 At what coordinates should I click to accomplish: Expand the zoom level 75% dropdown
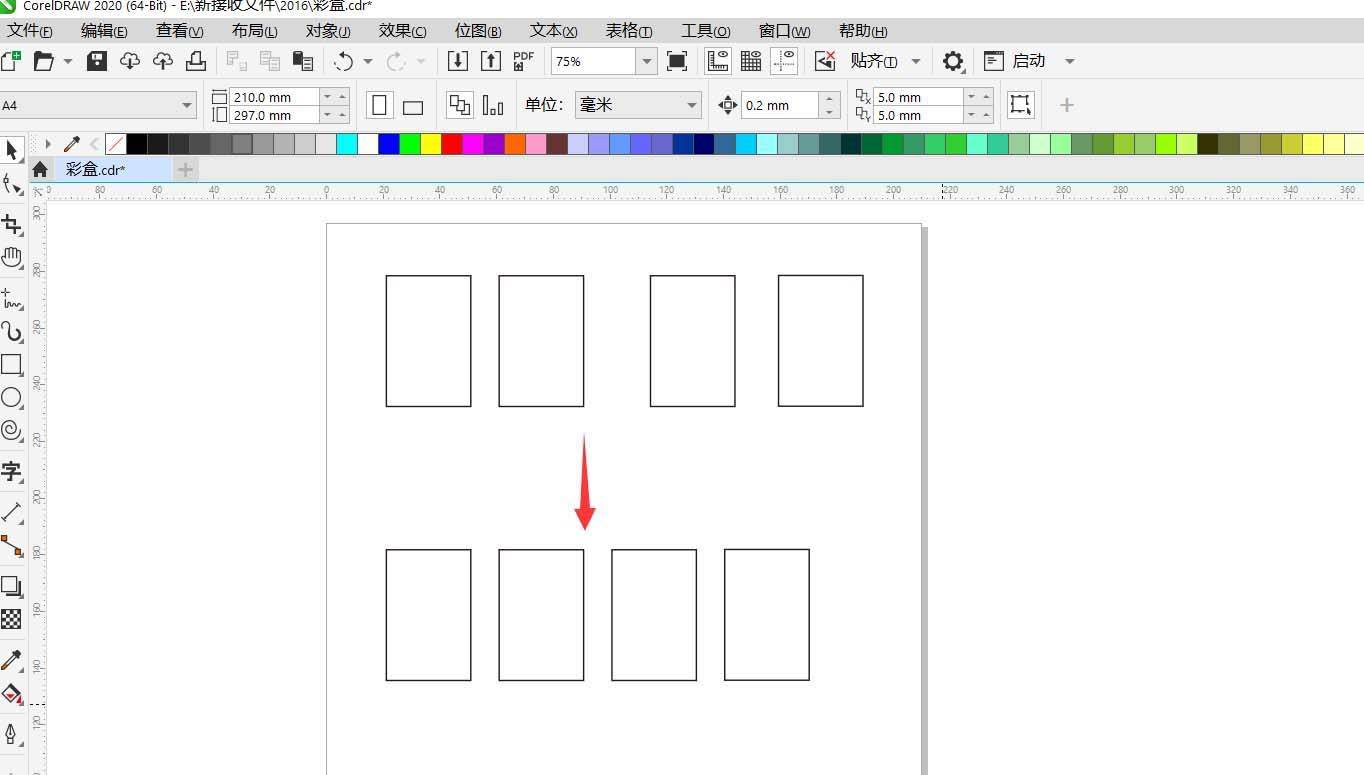tap(647, 61)
